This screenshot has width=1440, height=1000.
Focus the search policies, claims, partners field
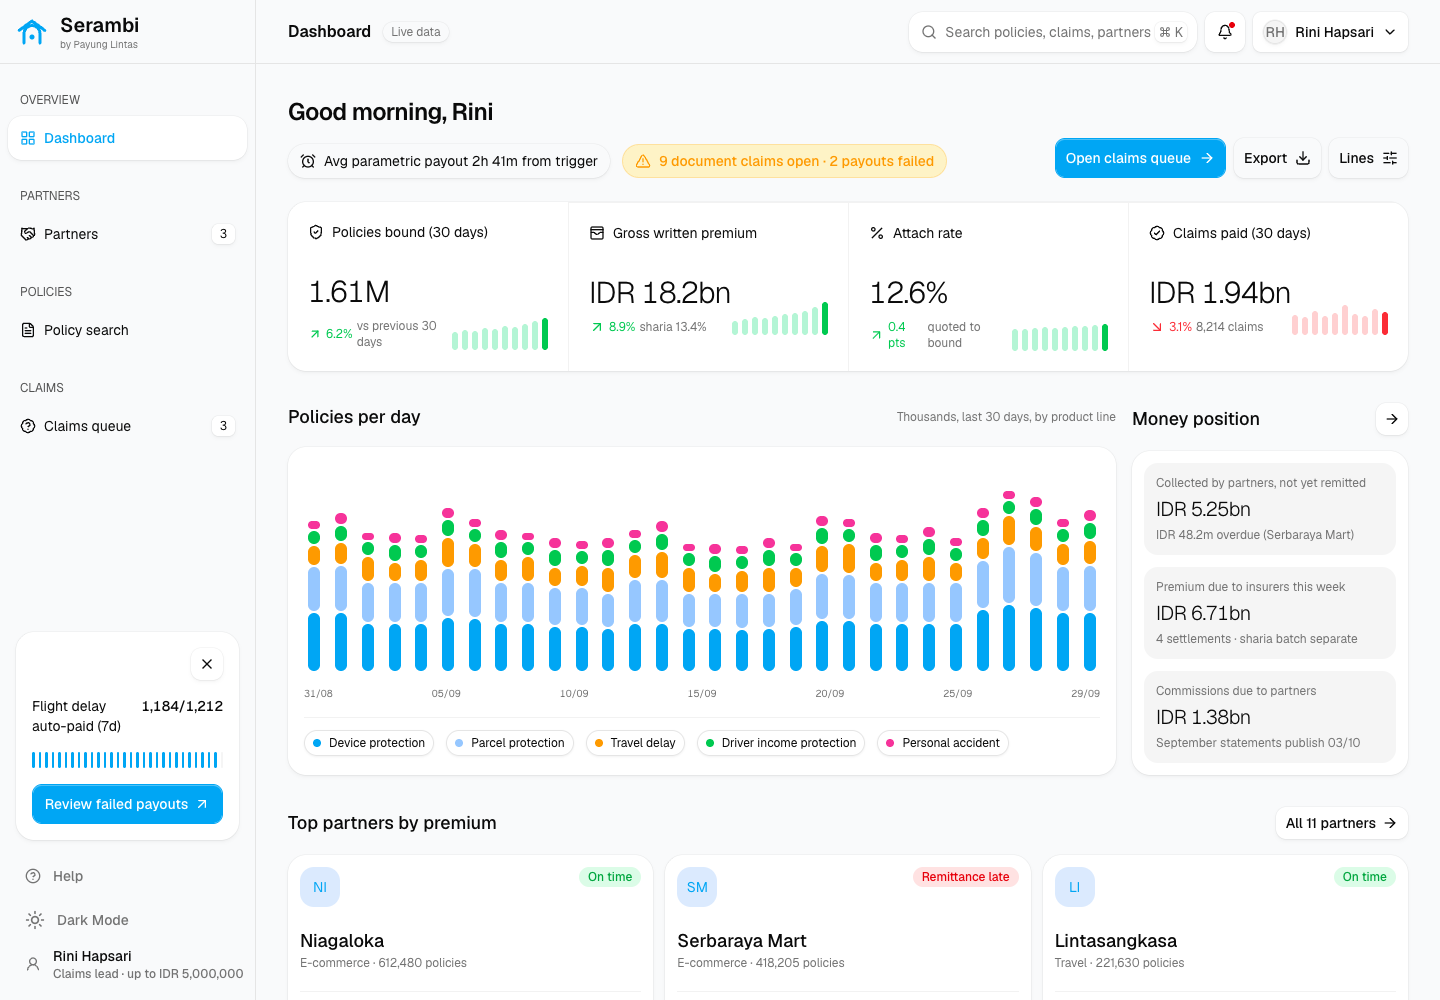tap(1053, 32)
